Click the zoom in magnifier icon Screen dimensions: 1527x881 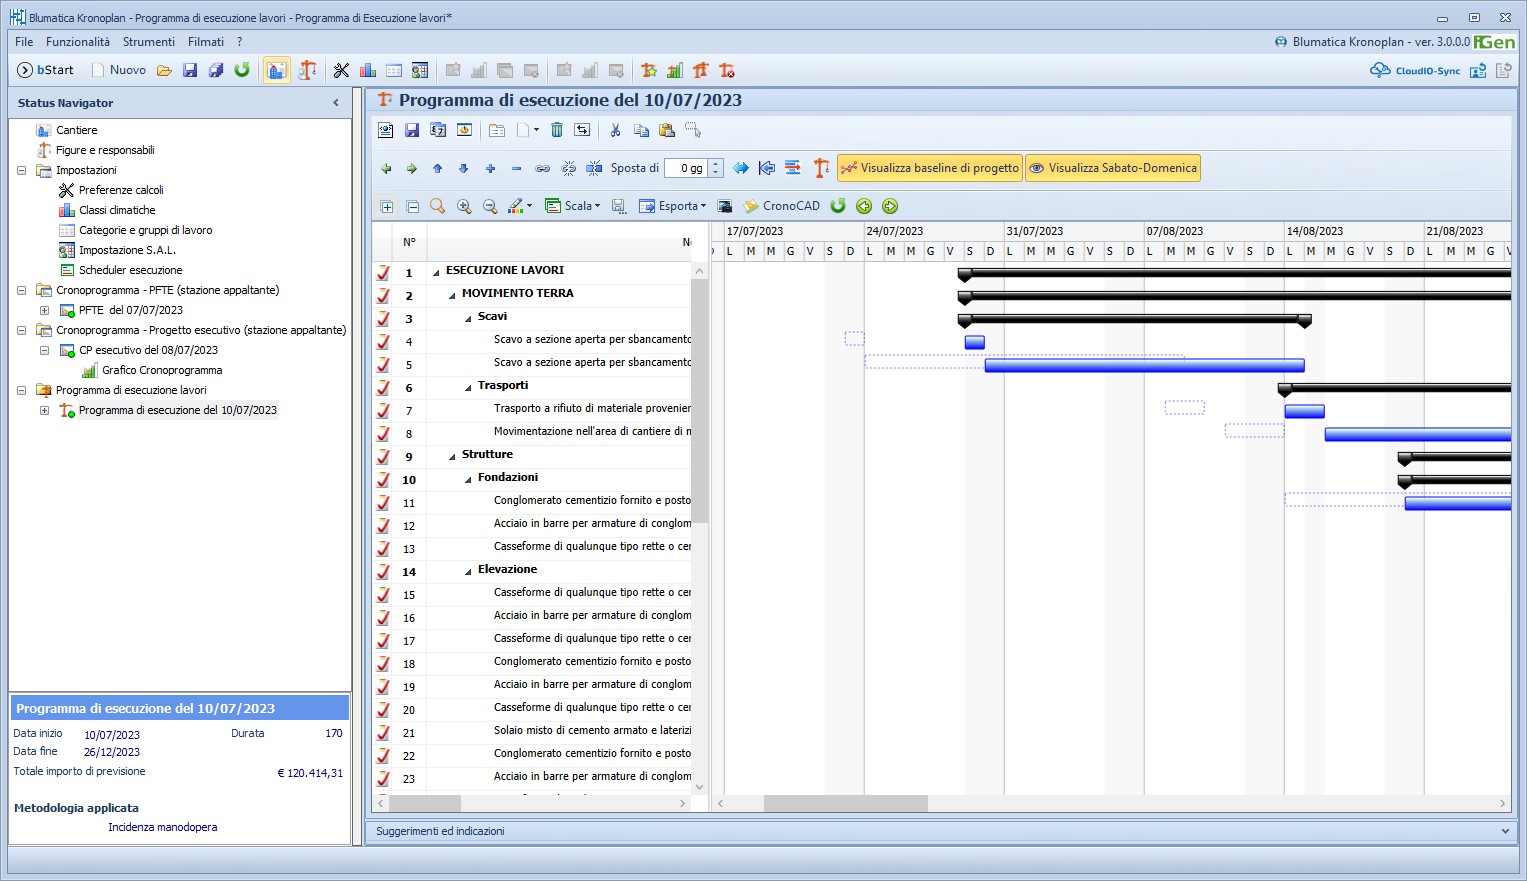point(464,206)
